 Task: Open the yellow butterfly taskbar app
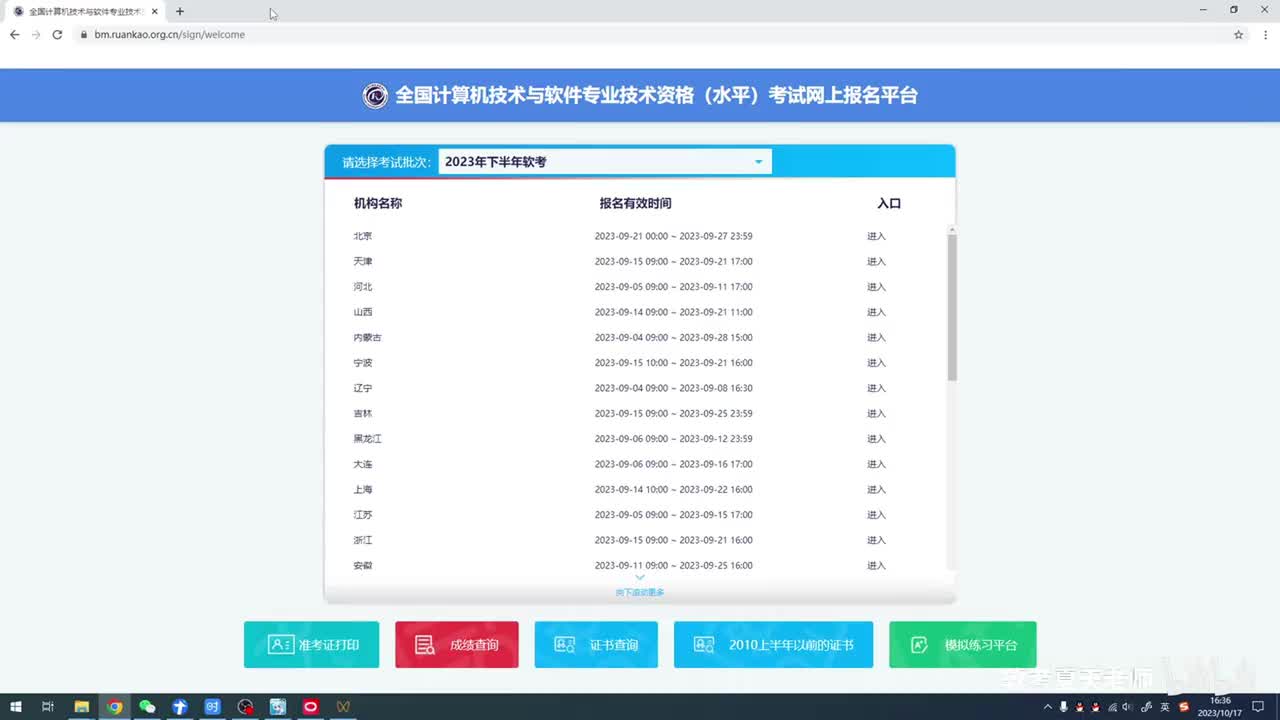coord(343,707)
